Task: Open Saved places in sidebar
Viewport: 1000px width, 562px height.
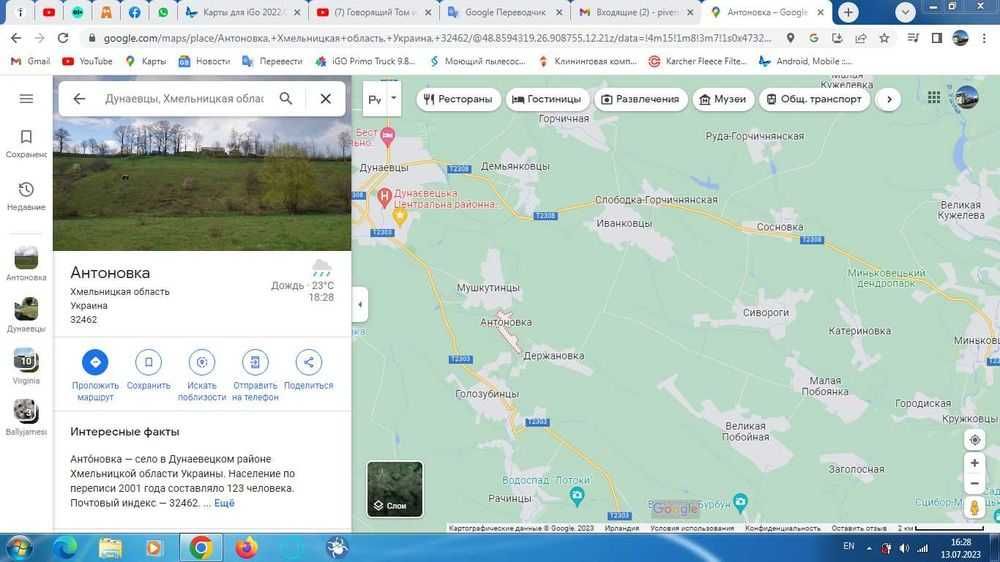Action: (x=26, y=144)
